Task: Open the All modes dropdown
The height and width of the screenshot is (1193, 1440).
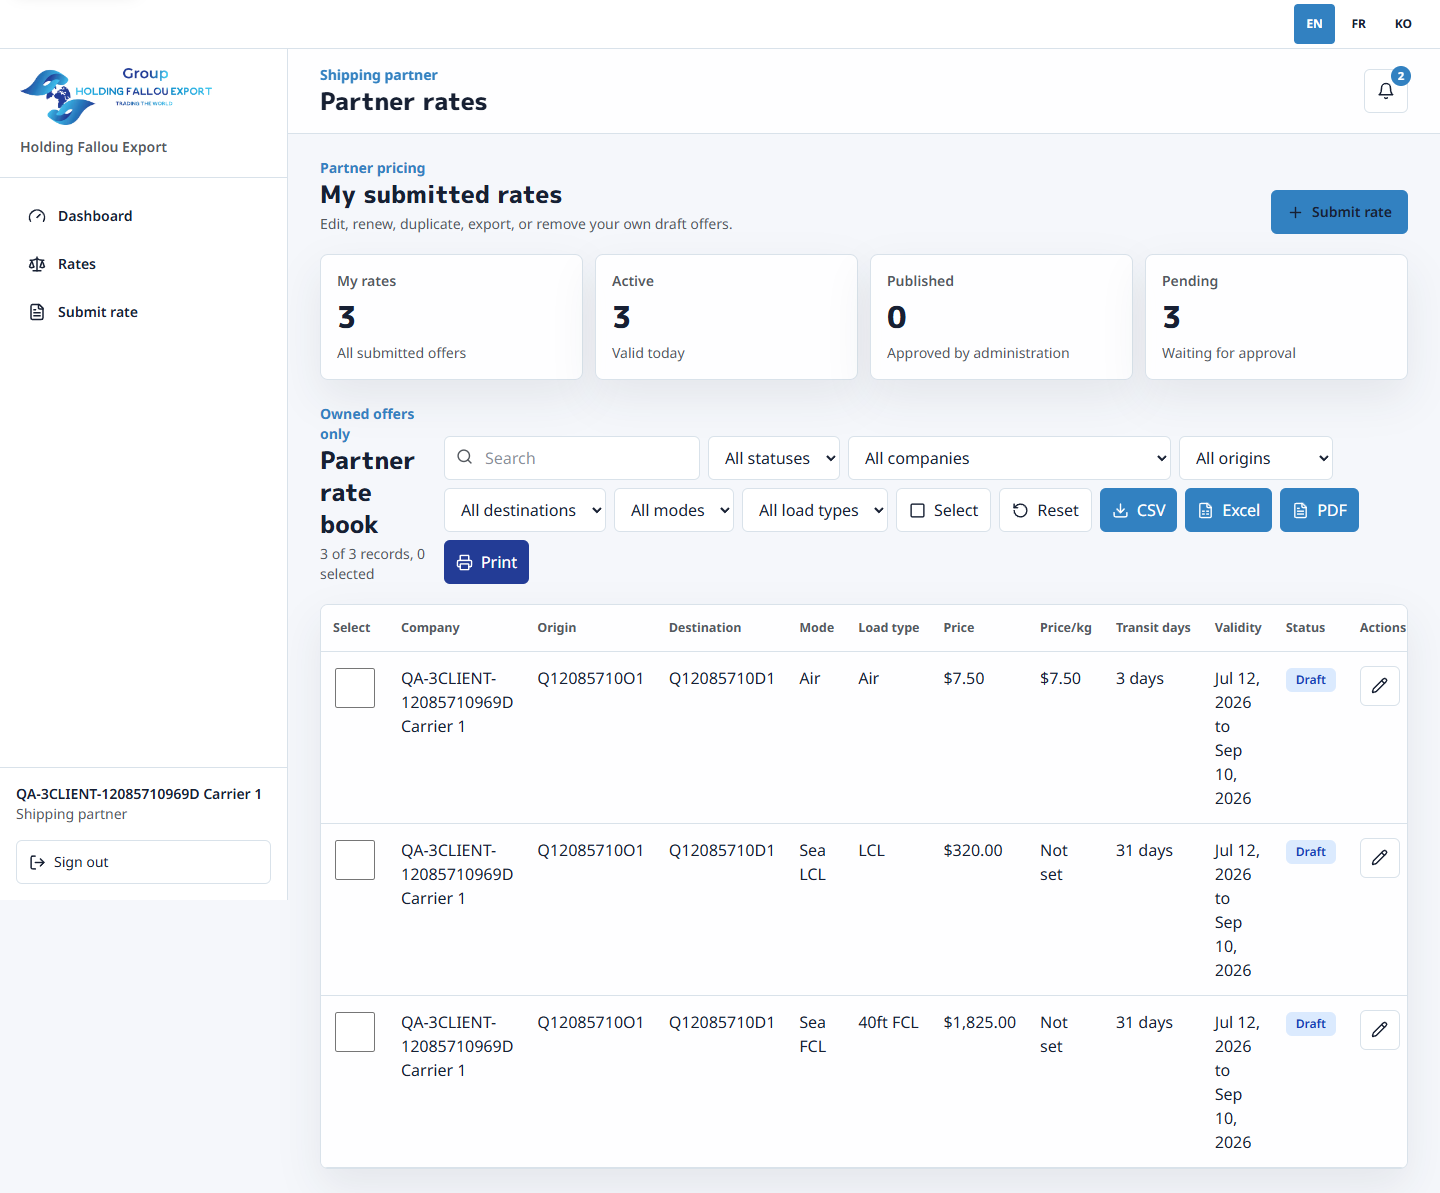Action: [674, 510]
